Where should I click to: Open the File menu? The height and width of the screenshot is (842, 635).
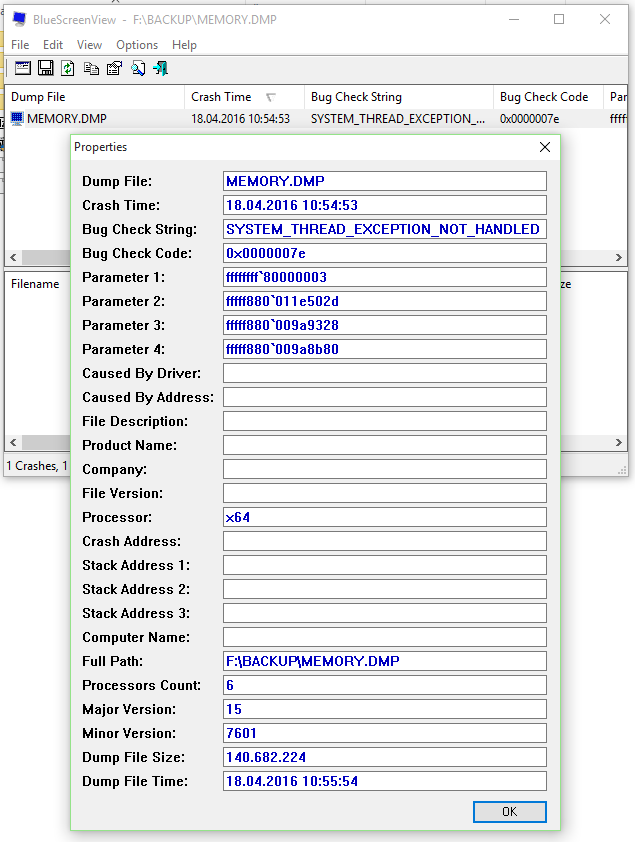[x=20, y=45]
